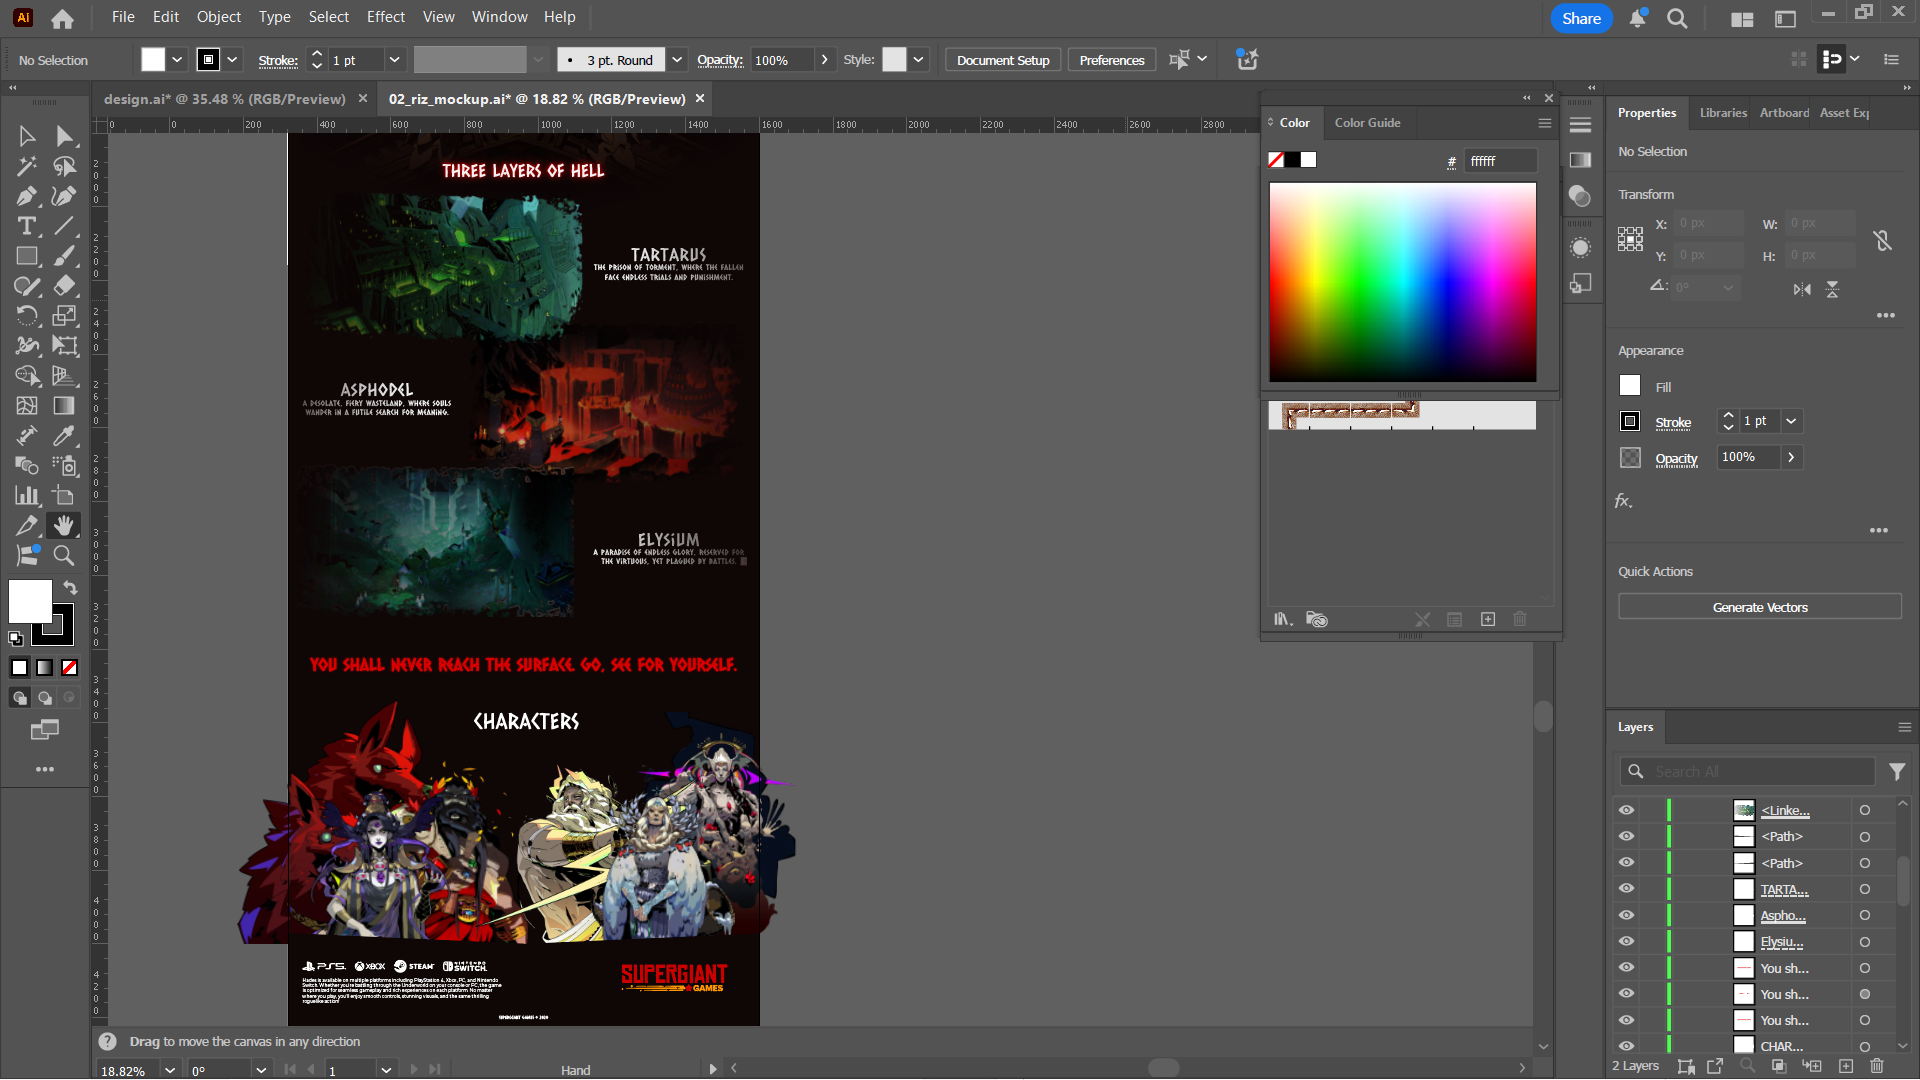Click the Direct Selection tool
Screen dimensions: 1920x1080
click(64, 136)
